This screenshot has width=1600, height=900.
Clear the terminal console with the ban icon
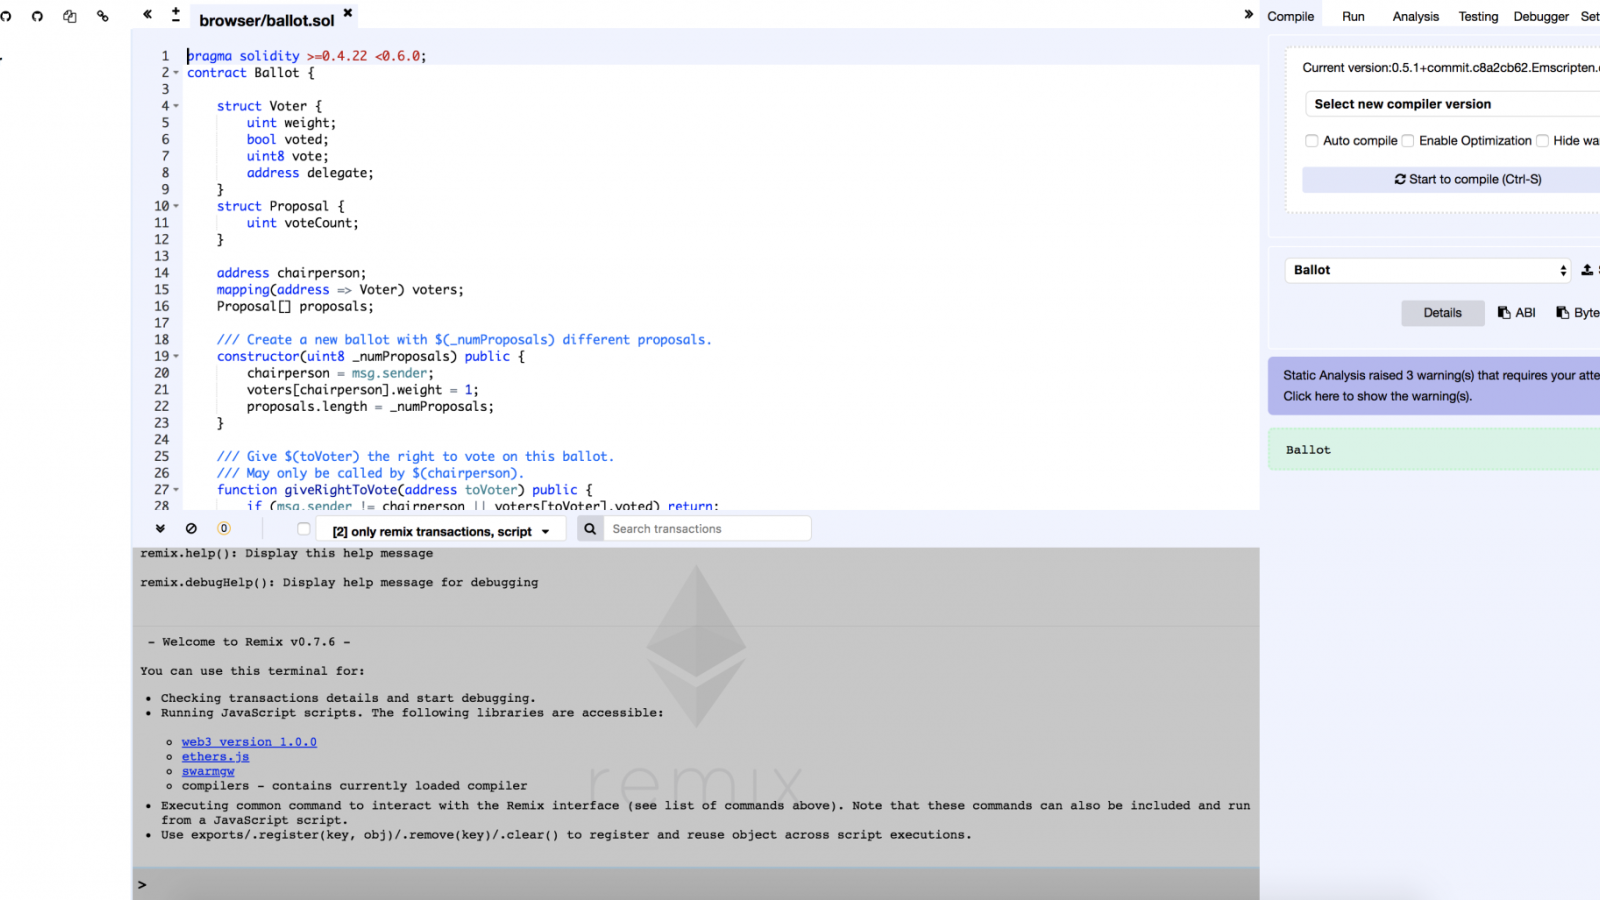pyautogui.click(x=191, y=528)
